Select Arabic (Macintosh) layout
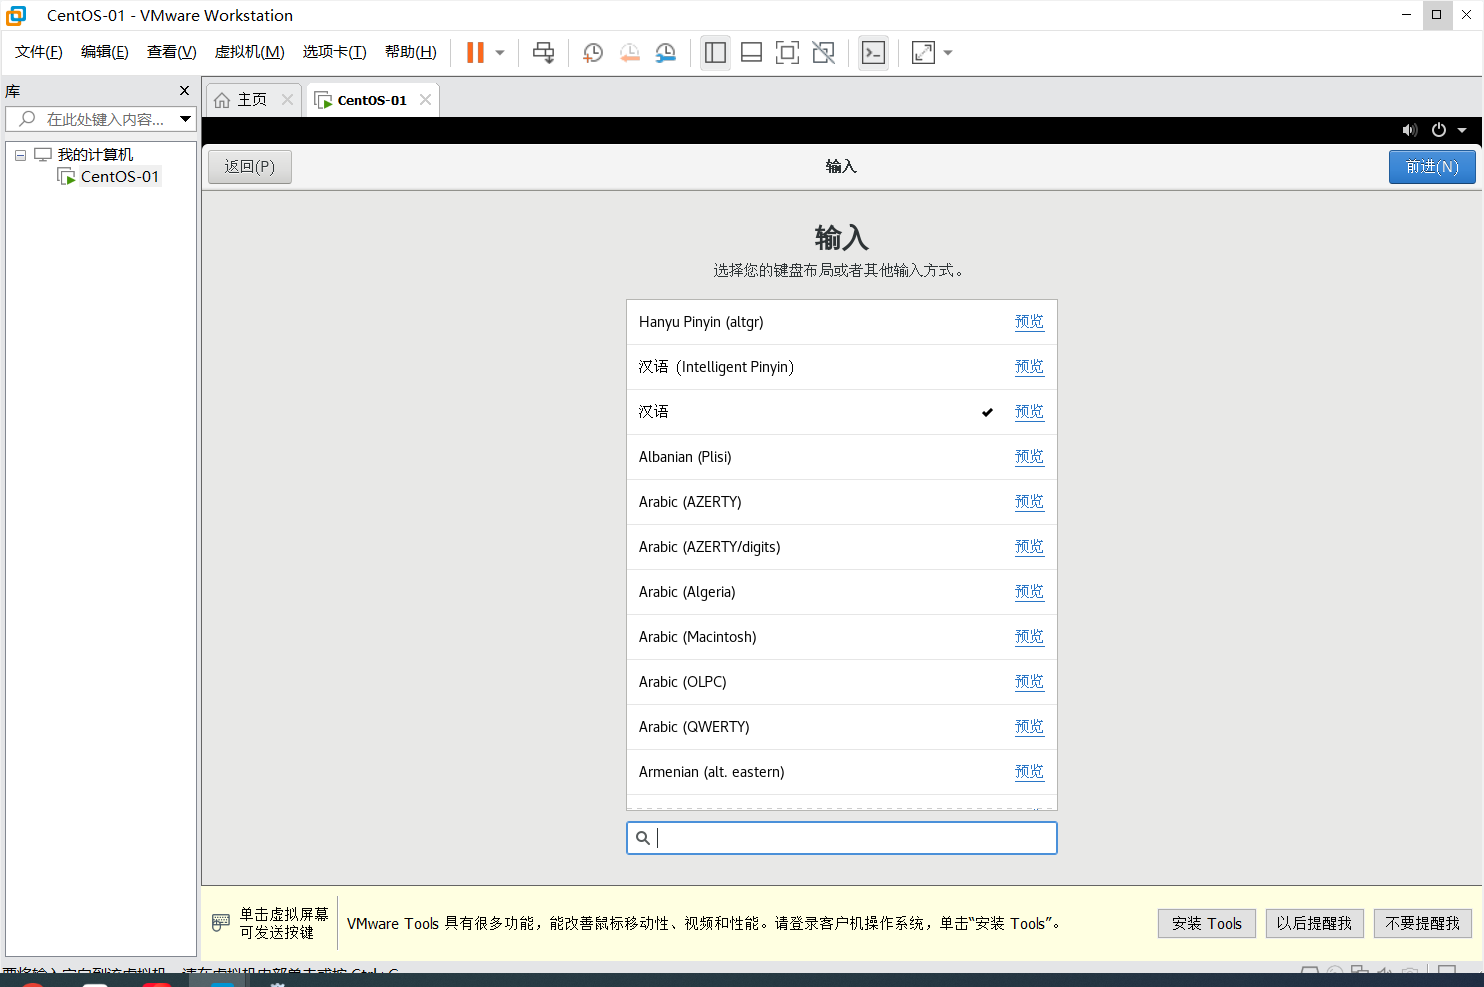 click(x=841, y=637)
